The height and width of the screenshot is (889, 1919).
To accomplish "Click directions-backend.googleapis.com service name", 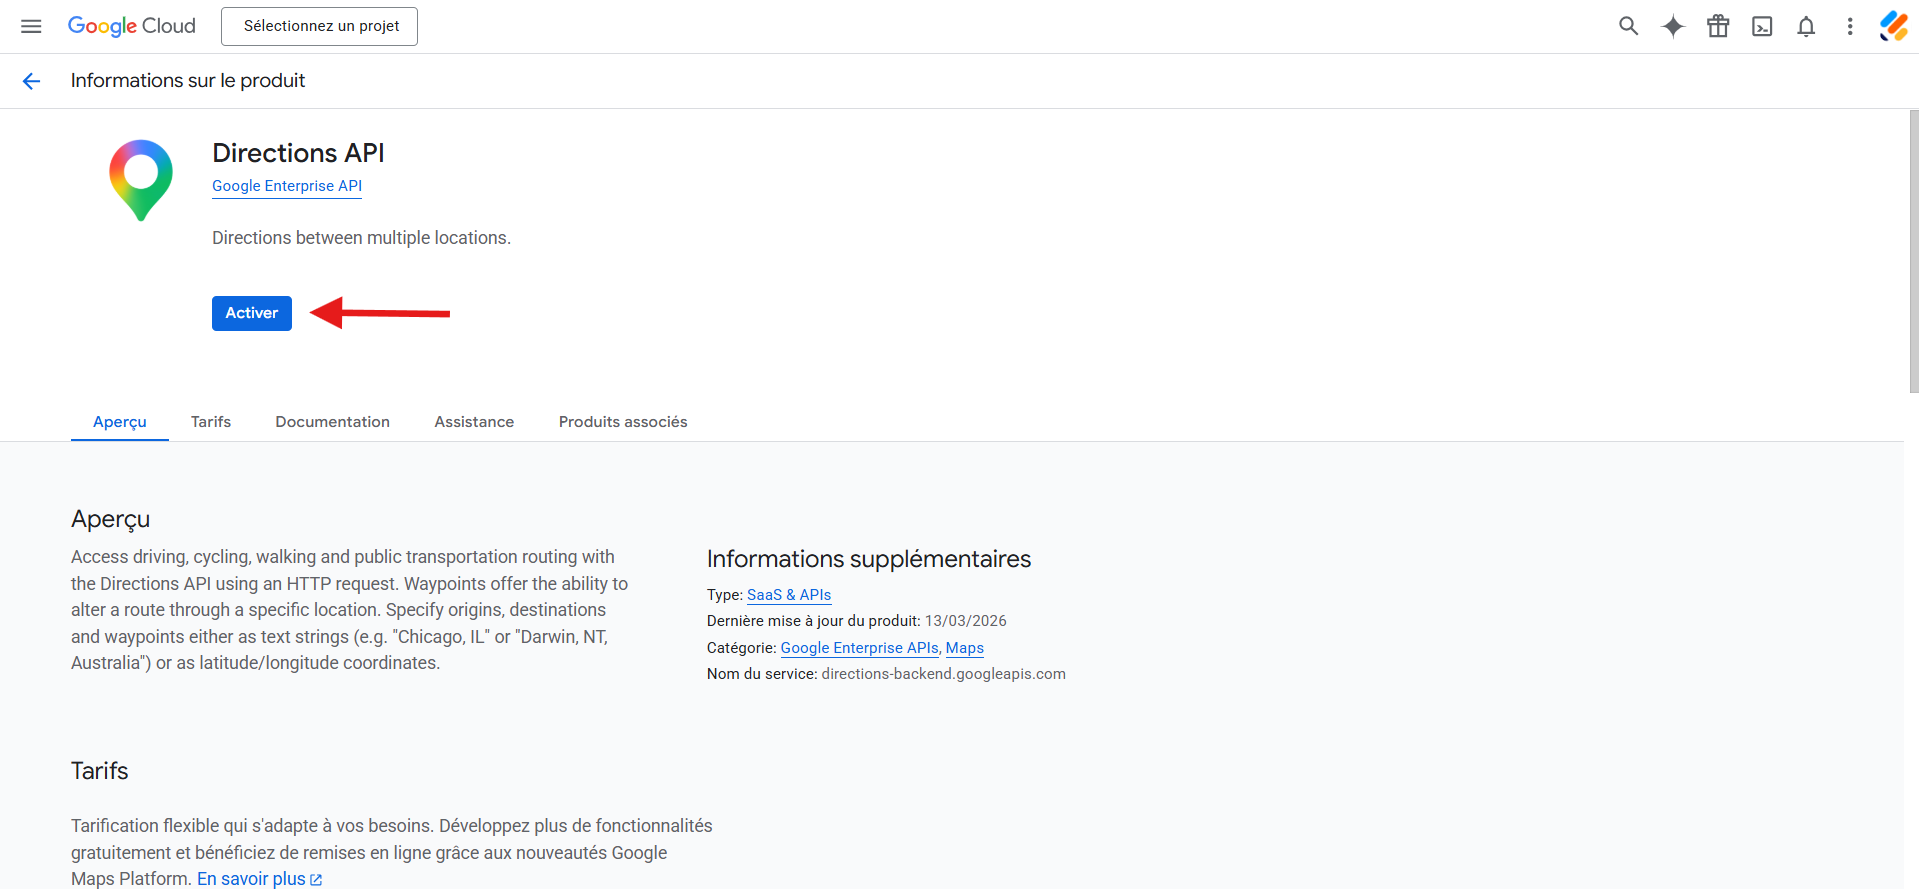I will pyautogui.click(x=944, y=674).
